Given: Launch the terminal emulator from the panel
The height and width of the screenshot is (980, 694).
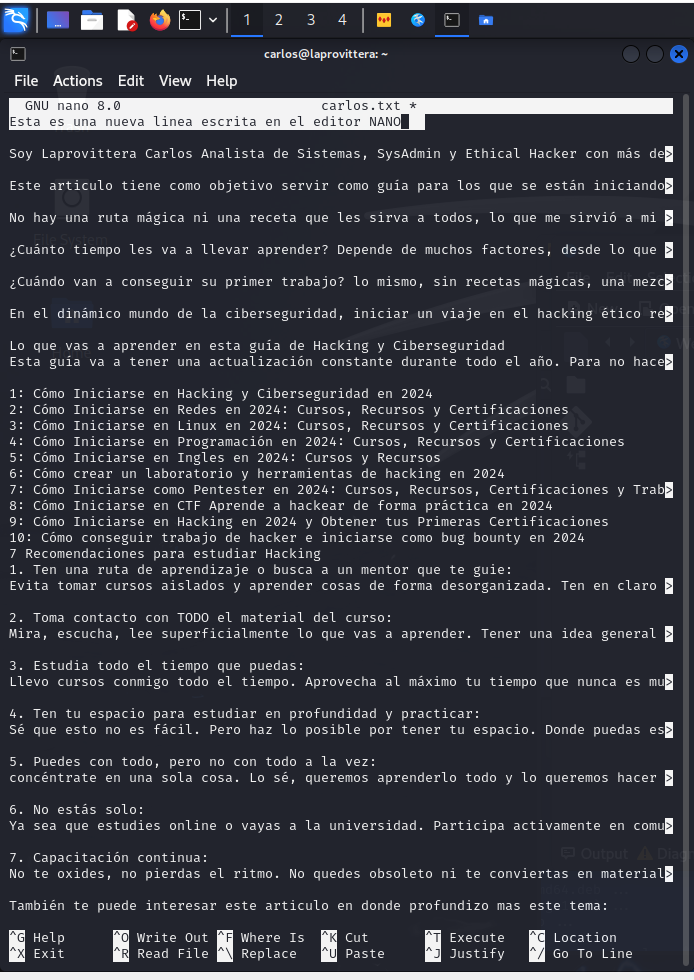Looking at the screenshot, I should [189, 20].
